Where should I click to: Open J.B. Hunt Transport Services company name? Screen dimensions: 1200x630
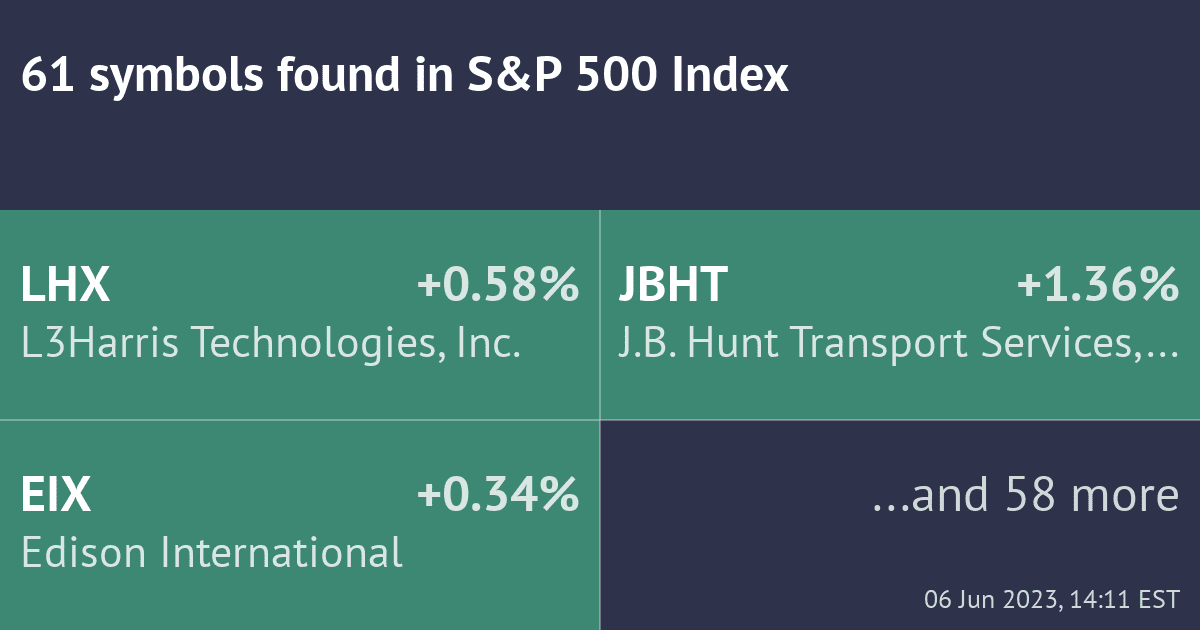[898, 345]
